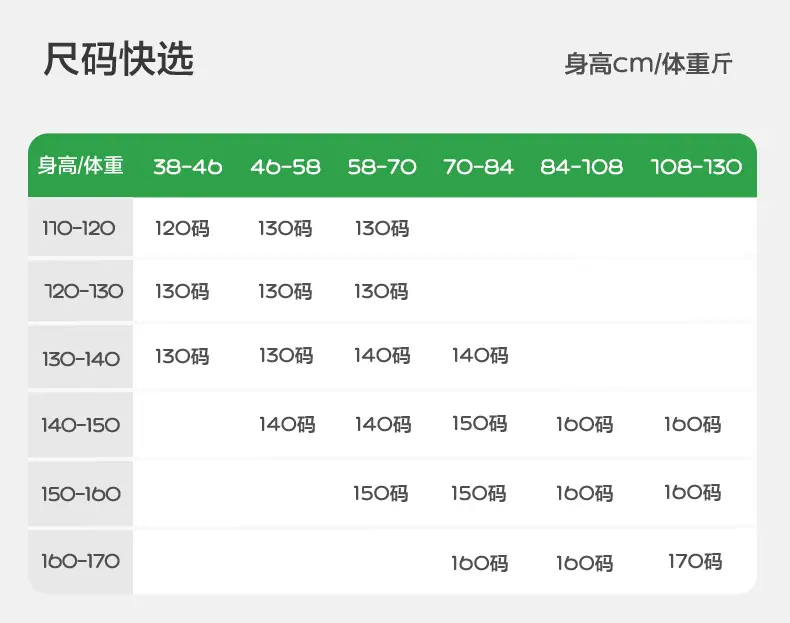Pick the 150-160 height row label

click(81, 494)
